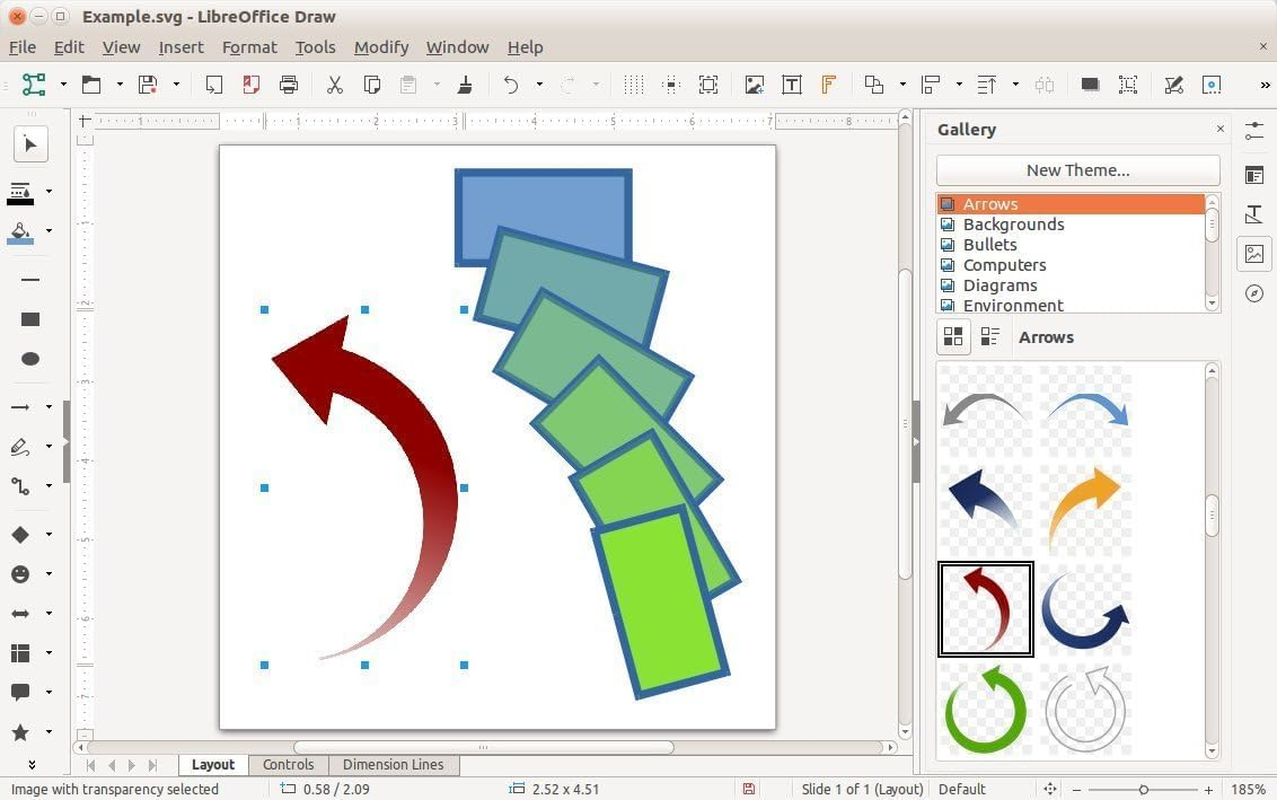Open the Undo dropdown arrow
Screen dimensions: 1277x800
[x=537, y=84]
